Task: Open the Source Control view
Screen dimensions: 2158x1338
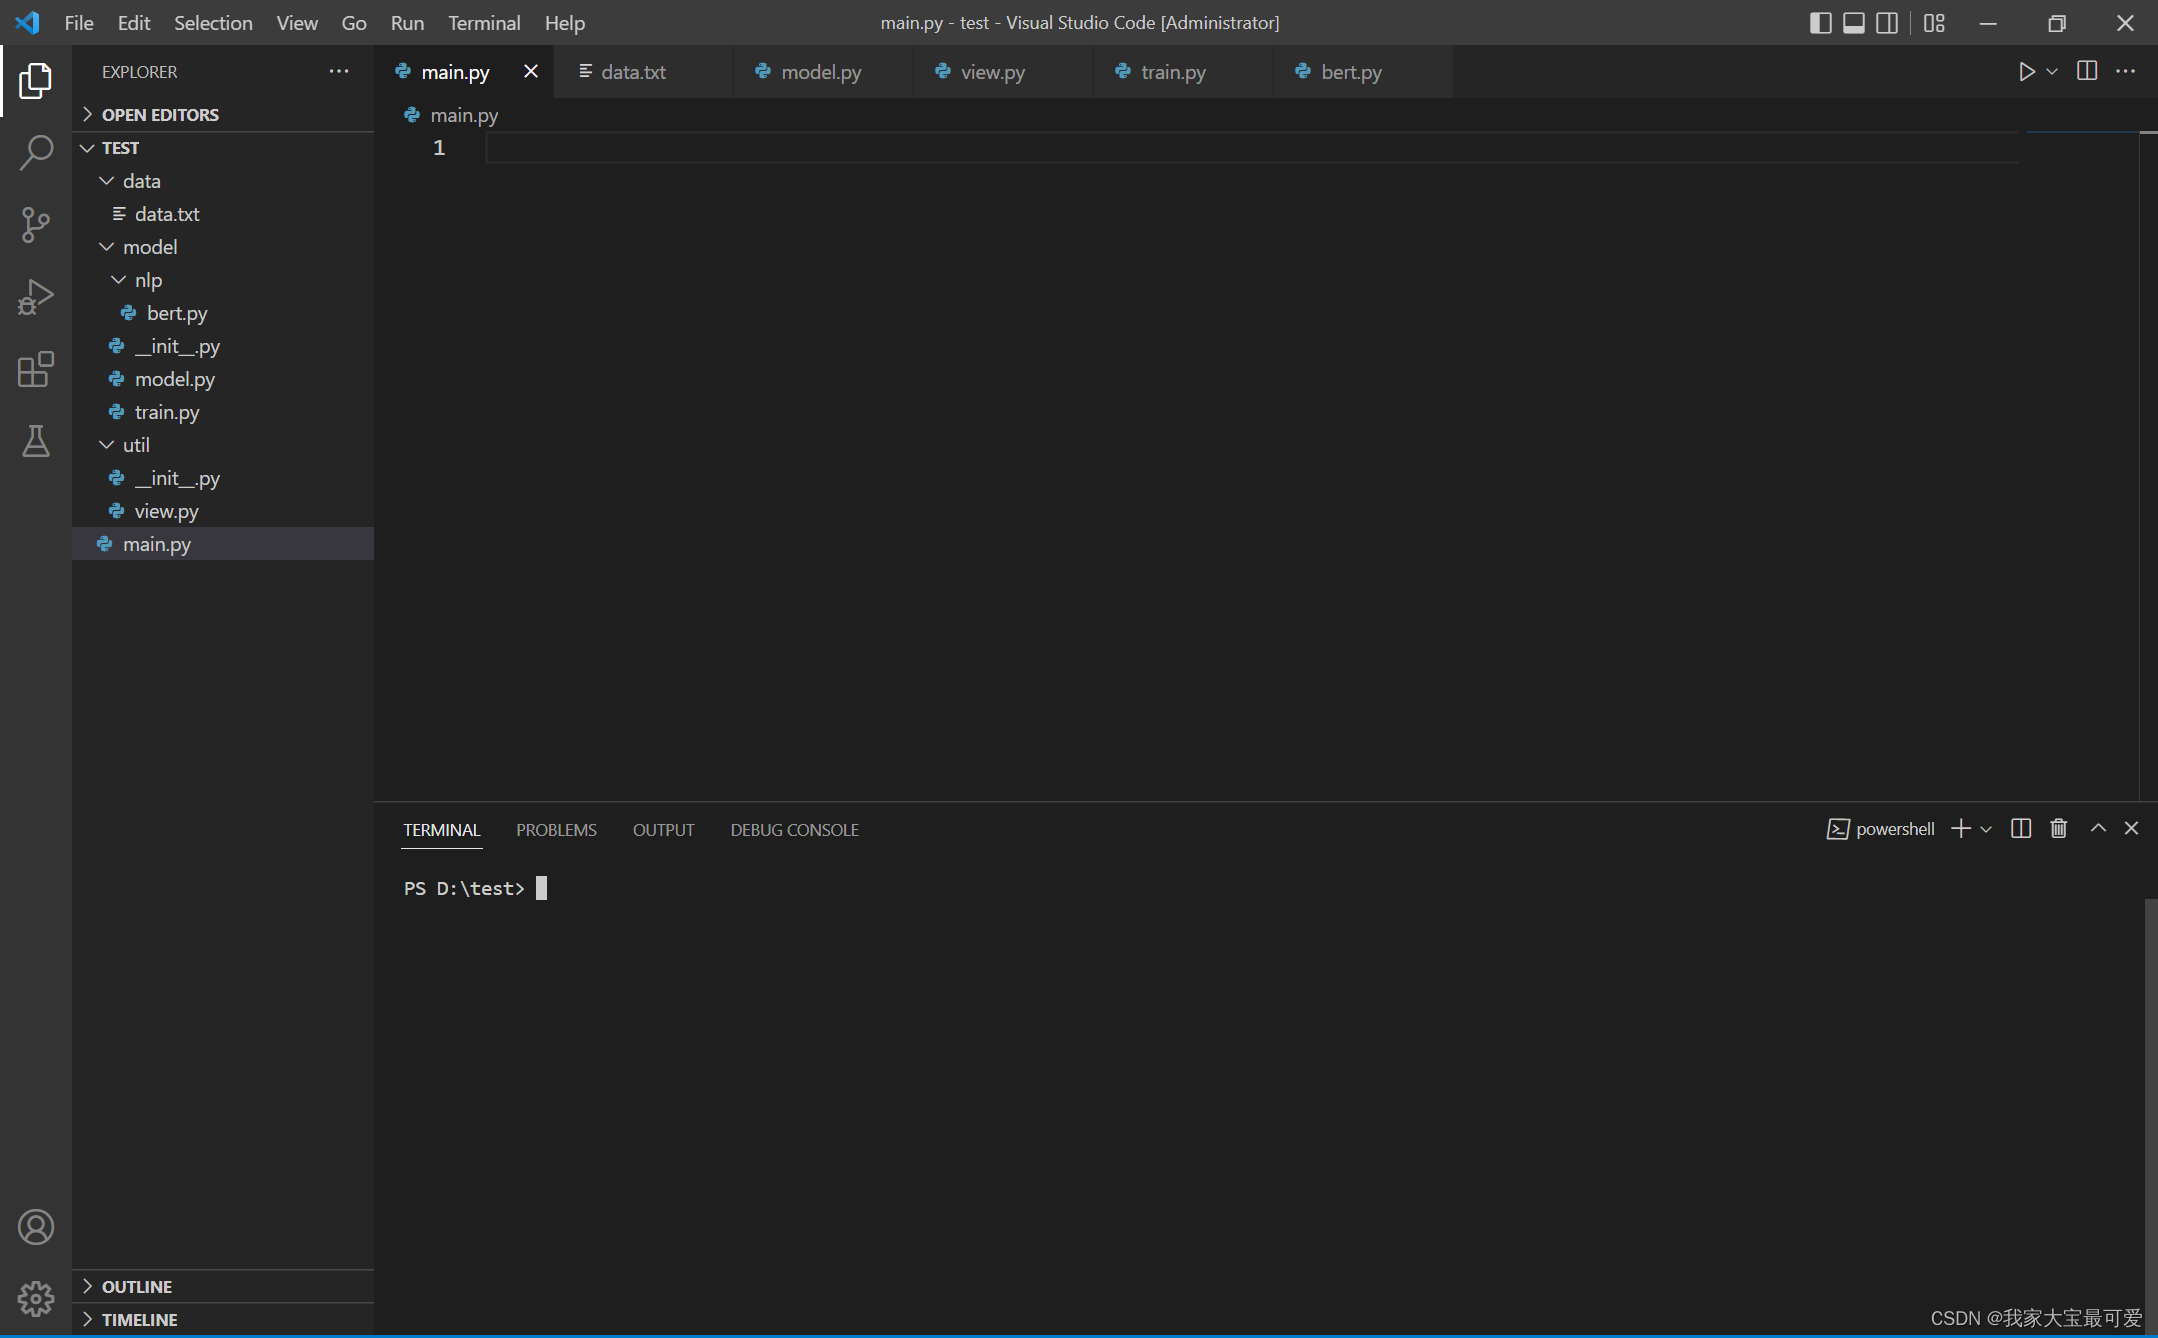Action: pyautogui.click(x=36, y=225)
